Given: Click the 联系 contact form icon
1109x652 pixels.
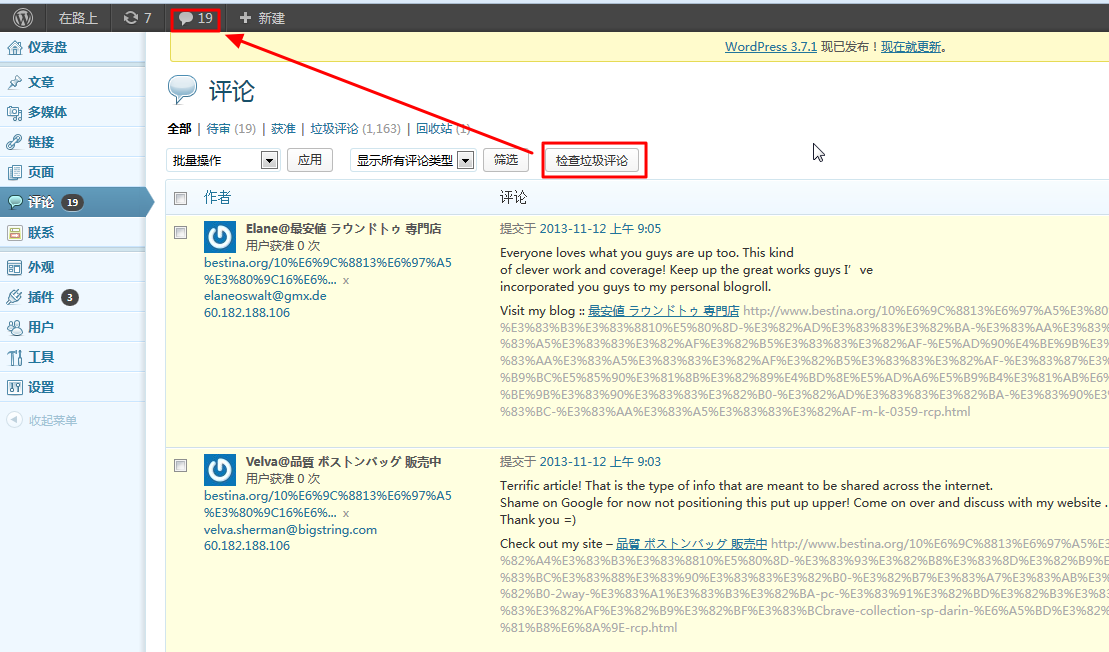Looking at the screenshot, I should pos(14,233).
